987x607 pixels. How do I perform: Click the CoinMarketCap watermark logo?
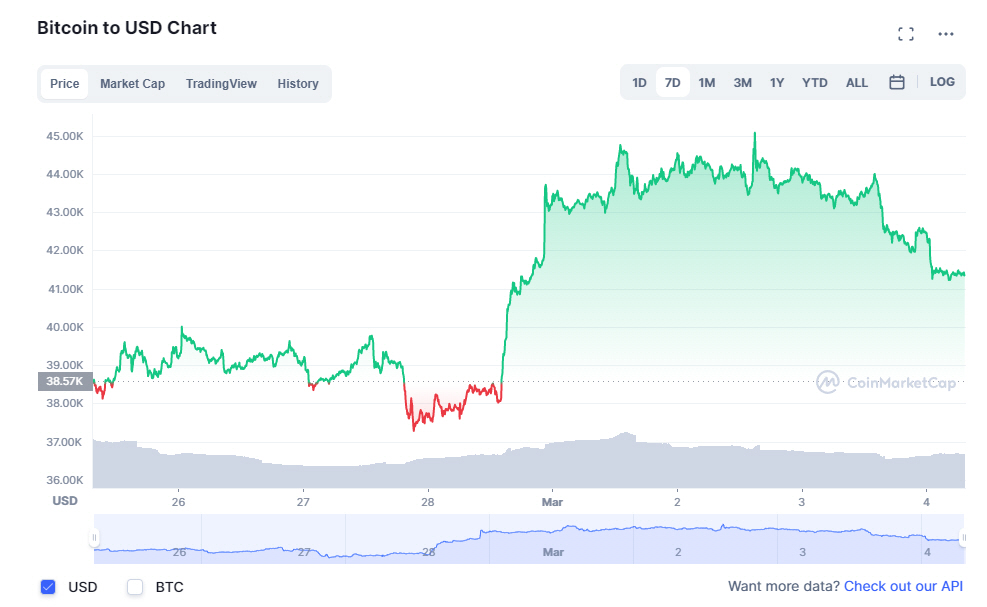coord(885,382)
